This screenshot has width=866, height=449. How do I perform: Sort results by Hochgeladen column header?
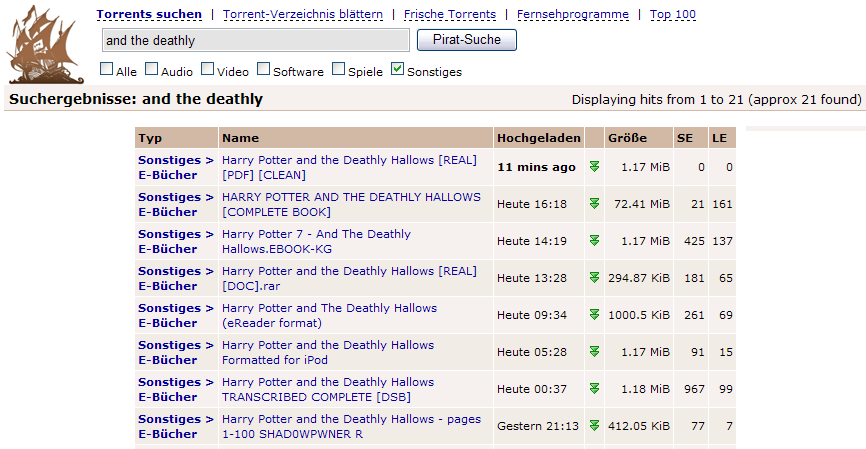(x=538, y=138)
